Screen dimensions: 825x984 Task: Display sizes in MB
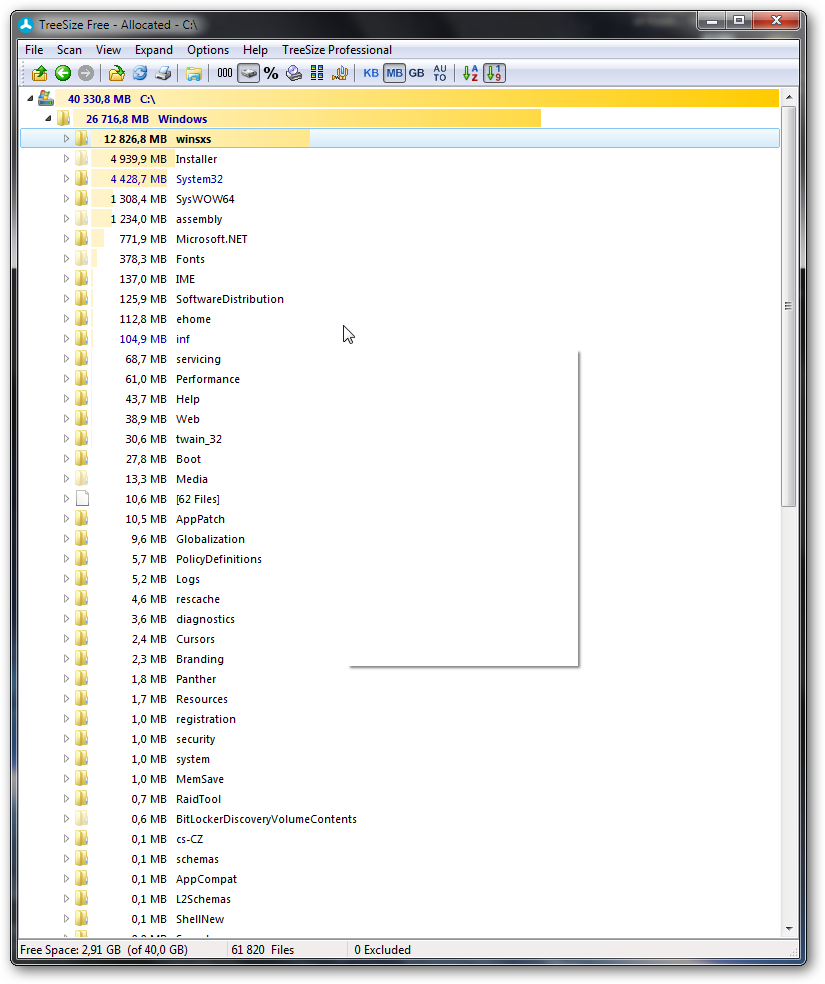394,73
